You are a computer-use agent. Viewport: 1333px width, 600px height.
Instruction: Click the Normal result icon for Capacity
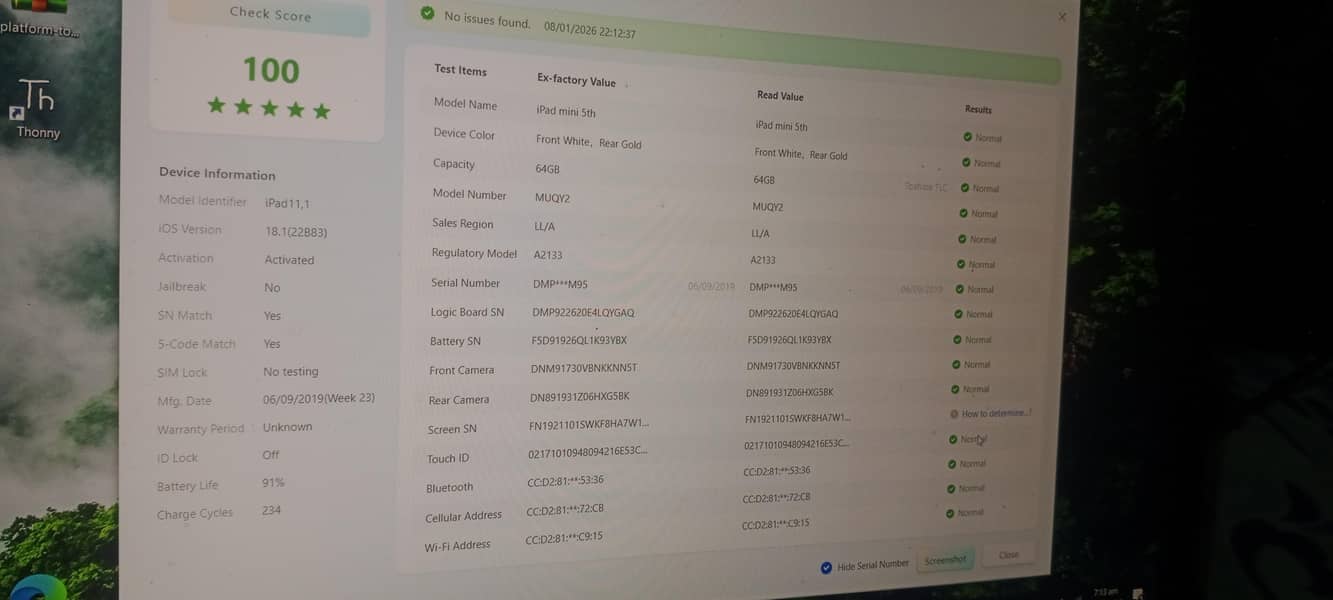[964, 187]
